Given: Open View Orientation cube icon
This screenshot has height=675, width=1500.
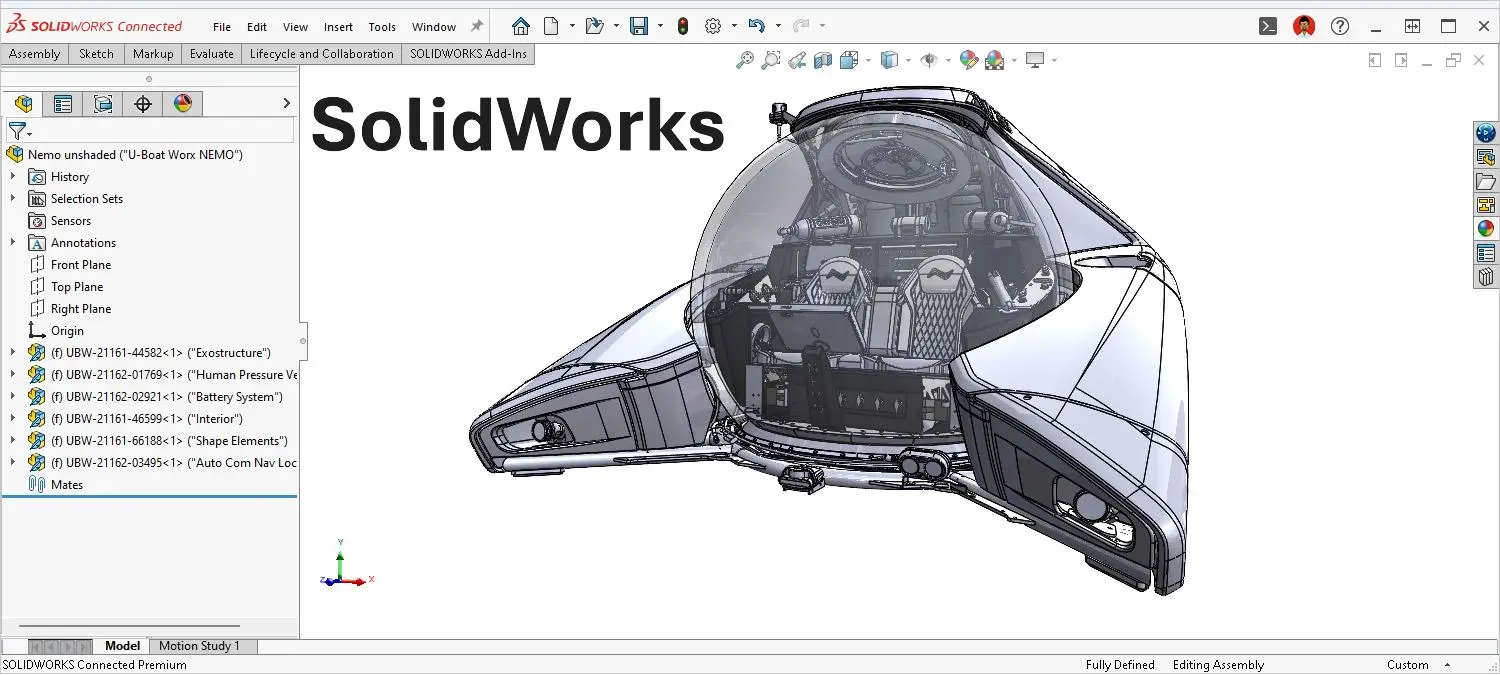Looking at the screenshot, I should coord(849,60).
